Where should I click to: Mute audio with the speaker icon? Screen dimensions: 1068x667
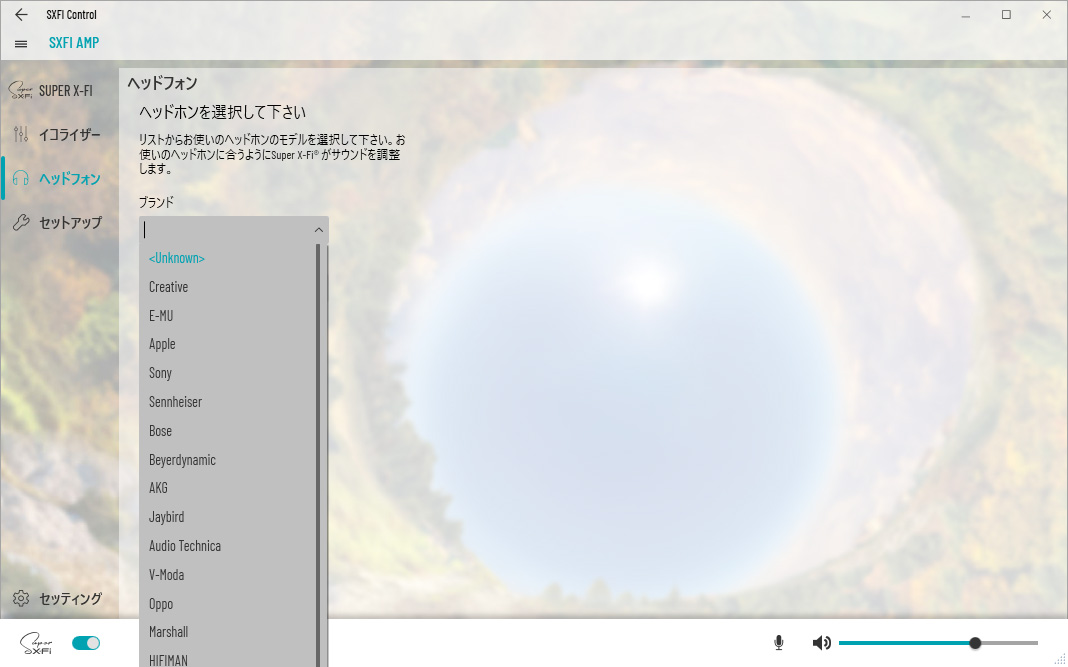point(821,642)
